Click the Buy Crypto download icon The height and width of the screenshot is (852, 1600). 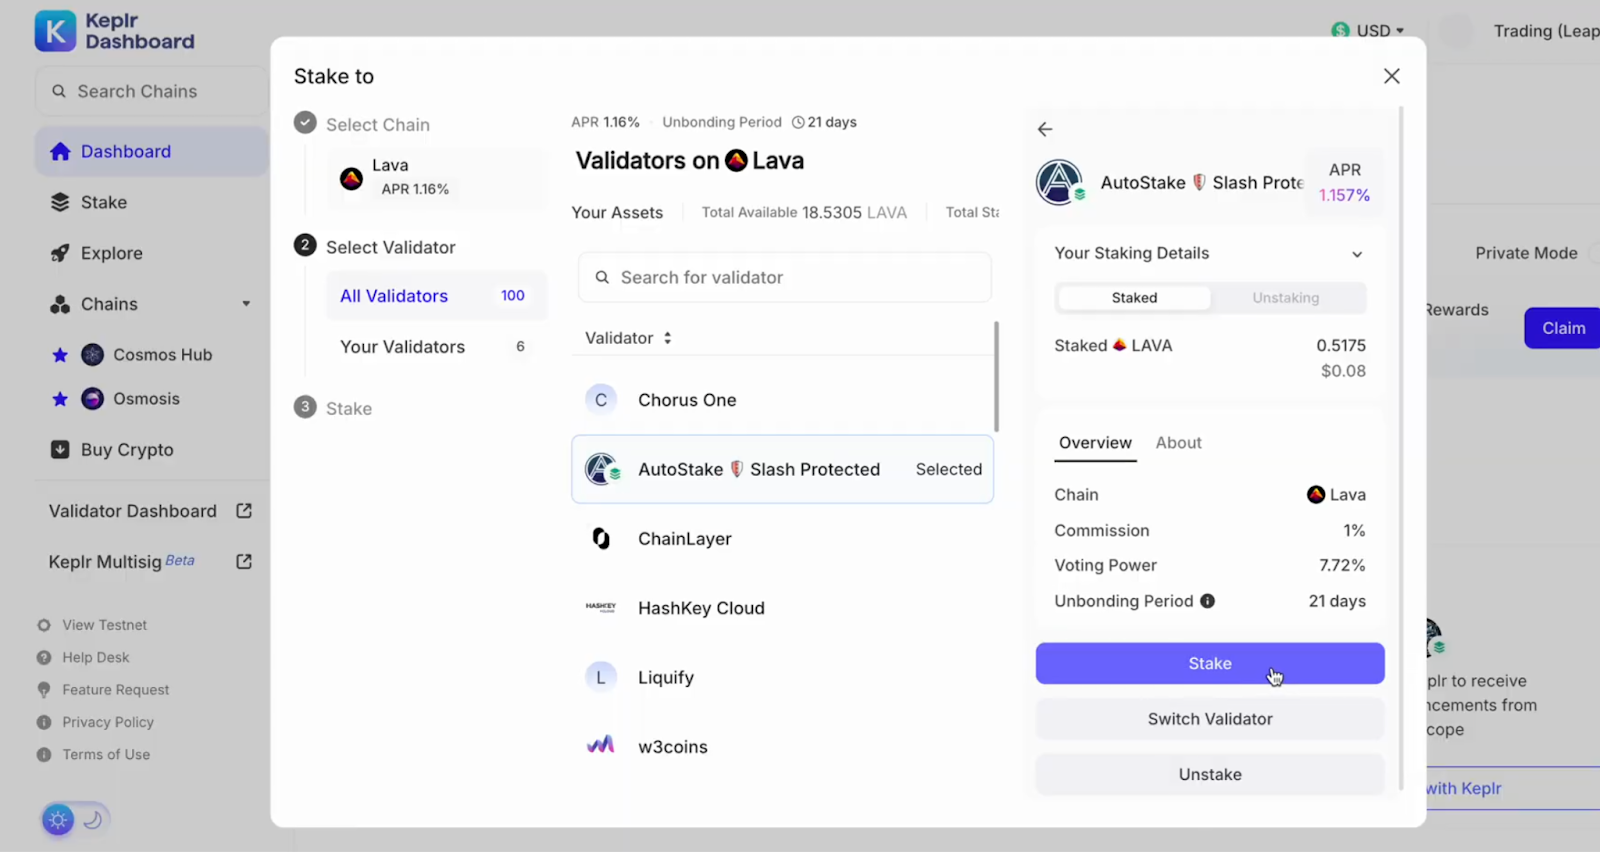tap(60, 449)
